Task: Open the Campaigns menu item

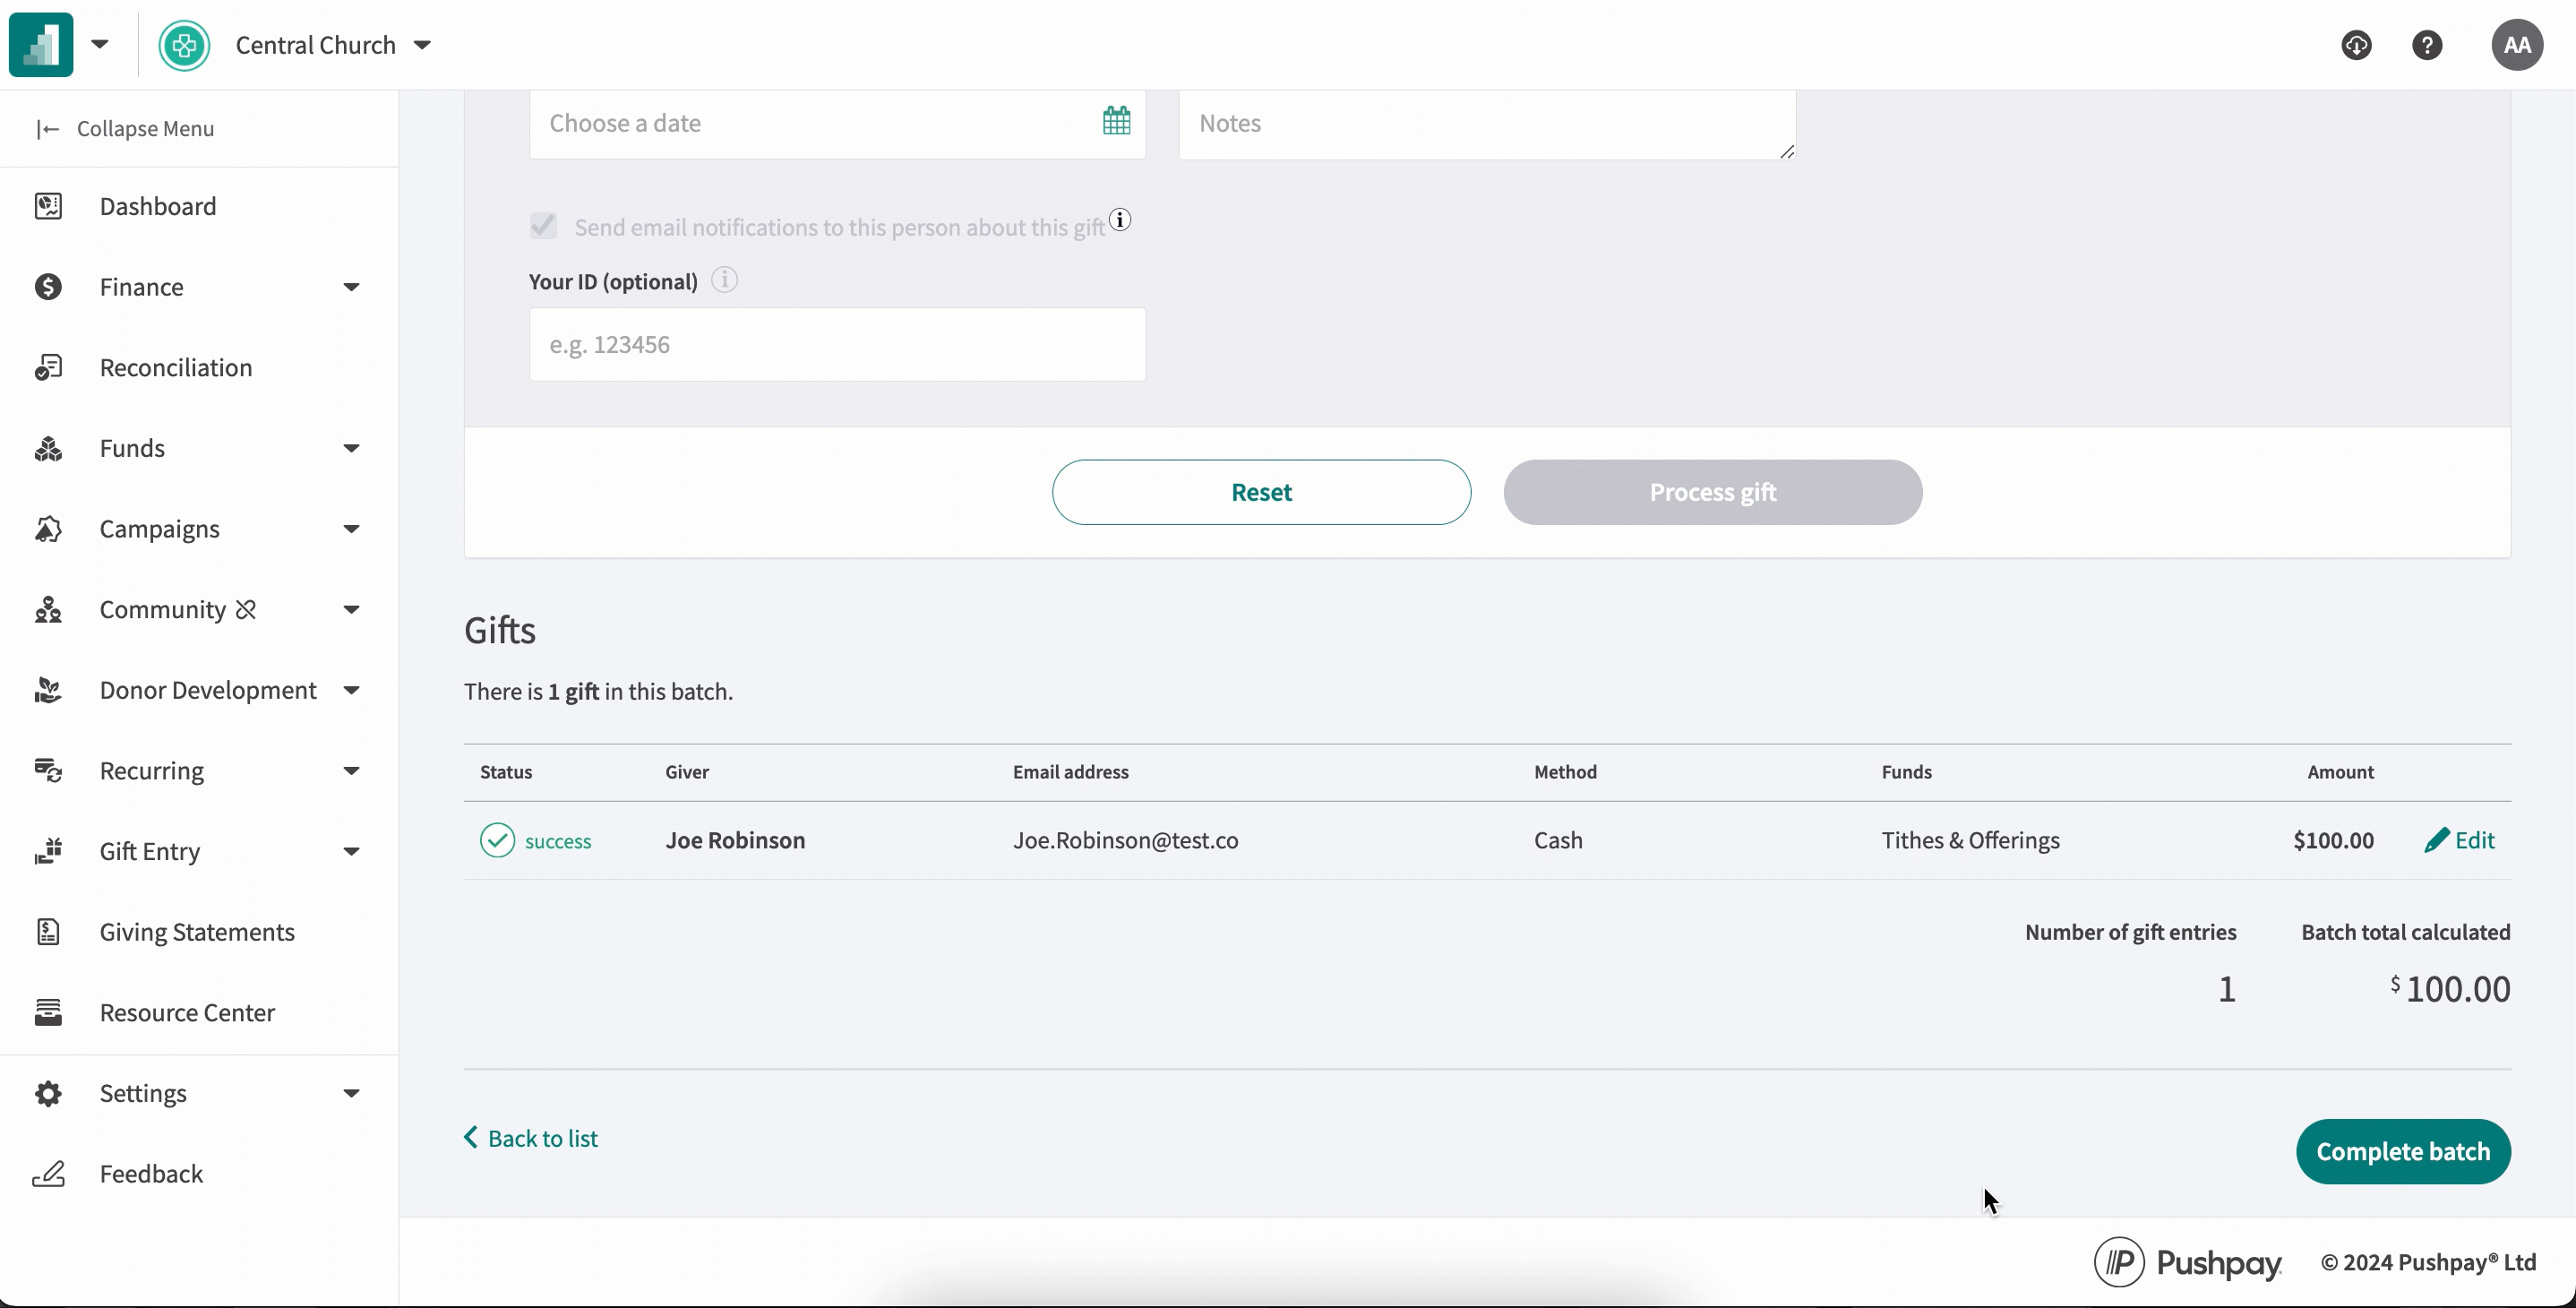Action: [x=161, y=528]
